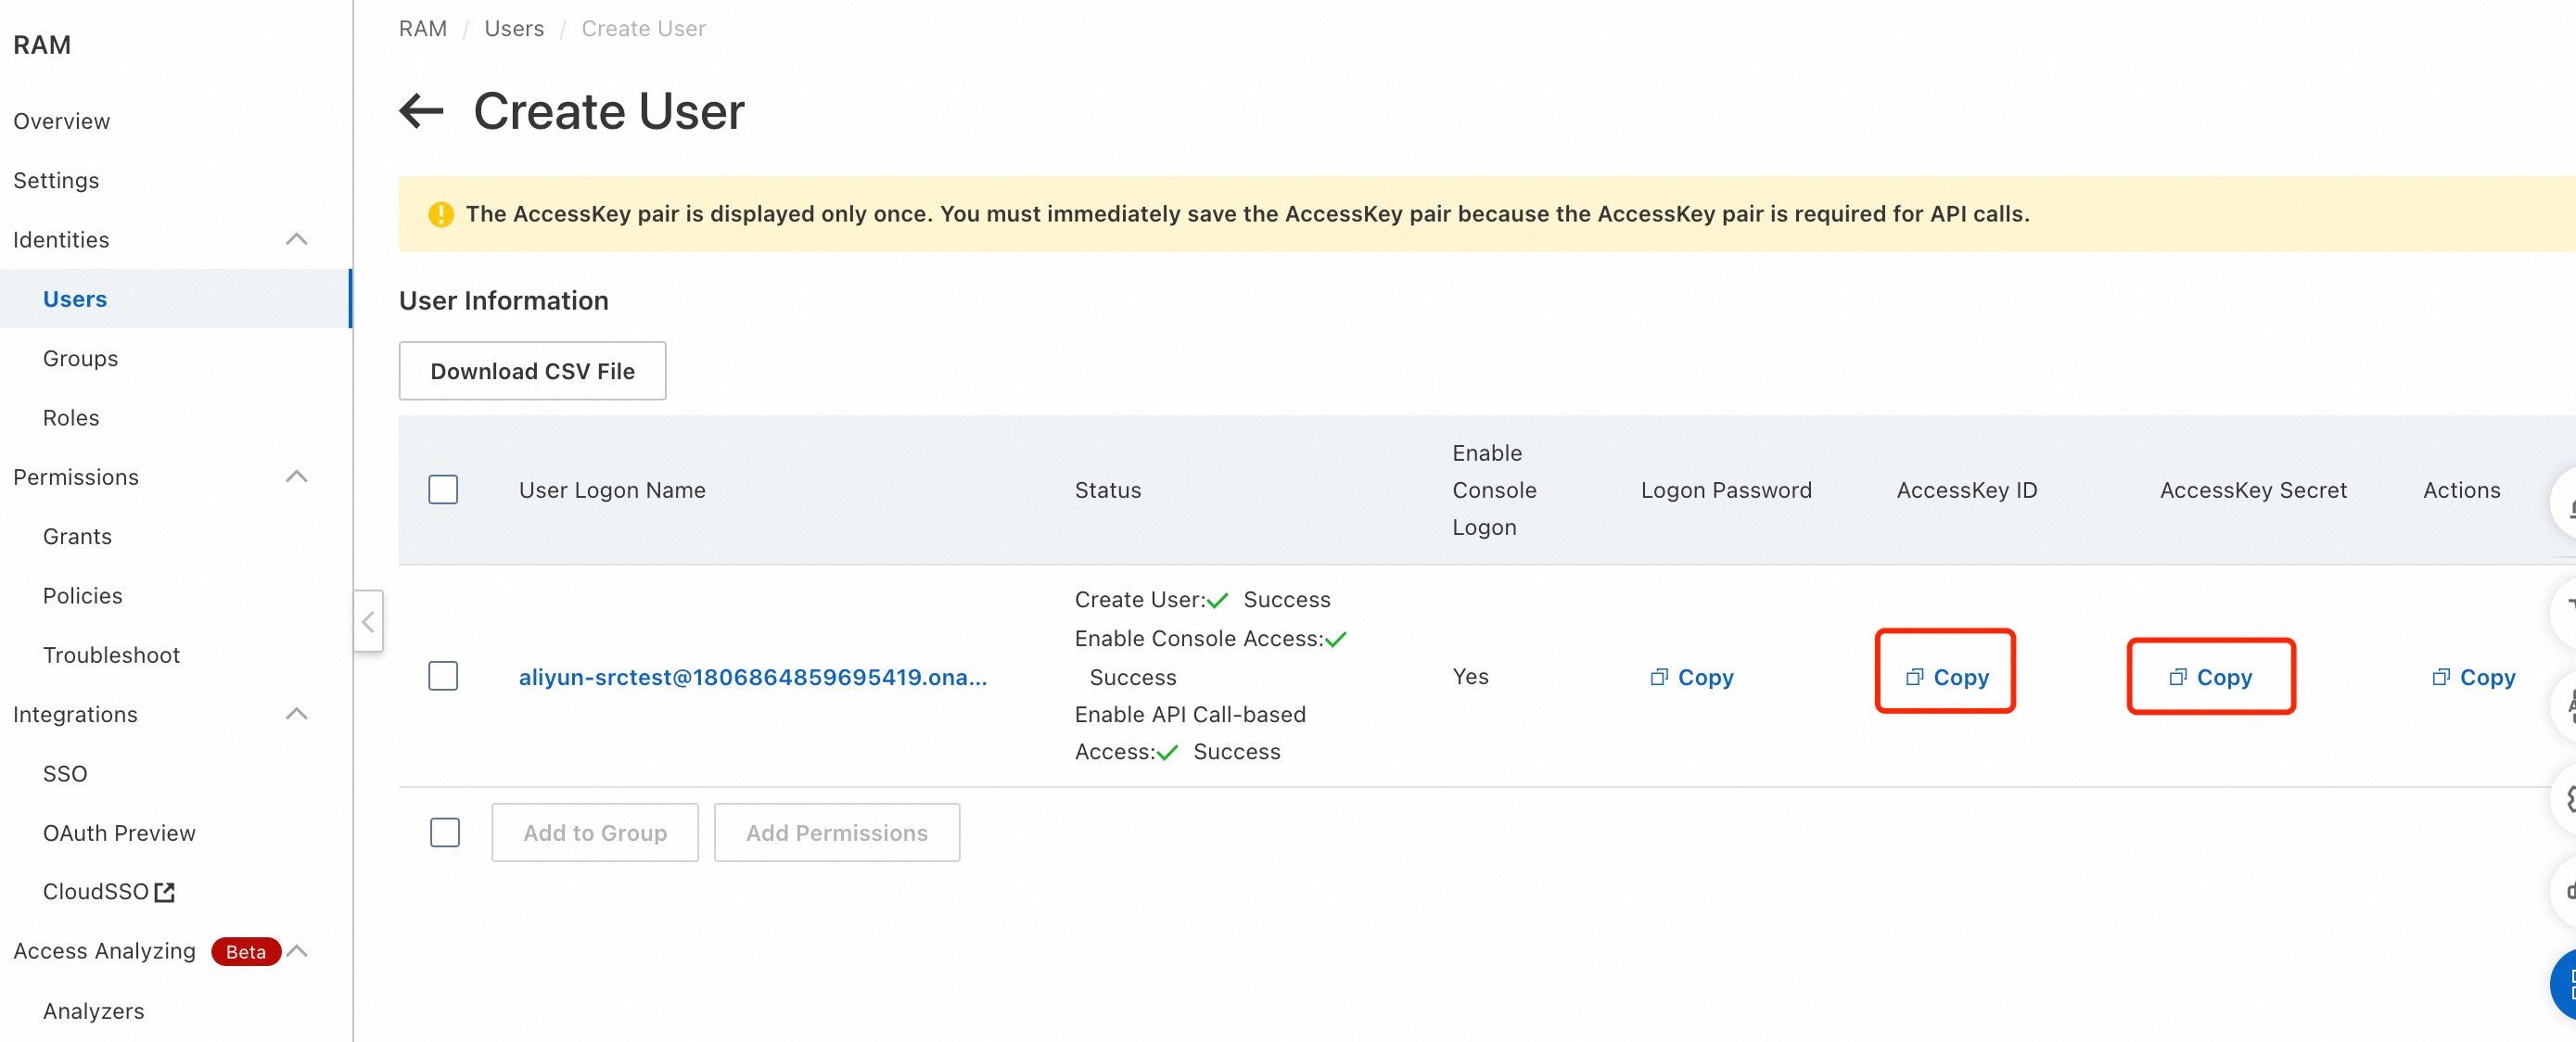Open the Policies menu item
2576x1042 pixels.
pos(82,595)
